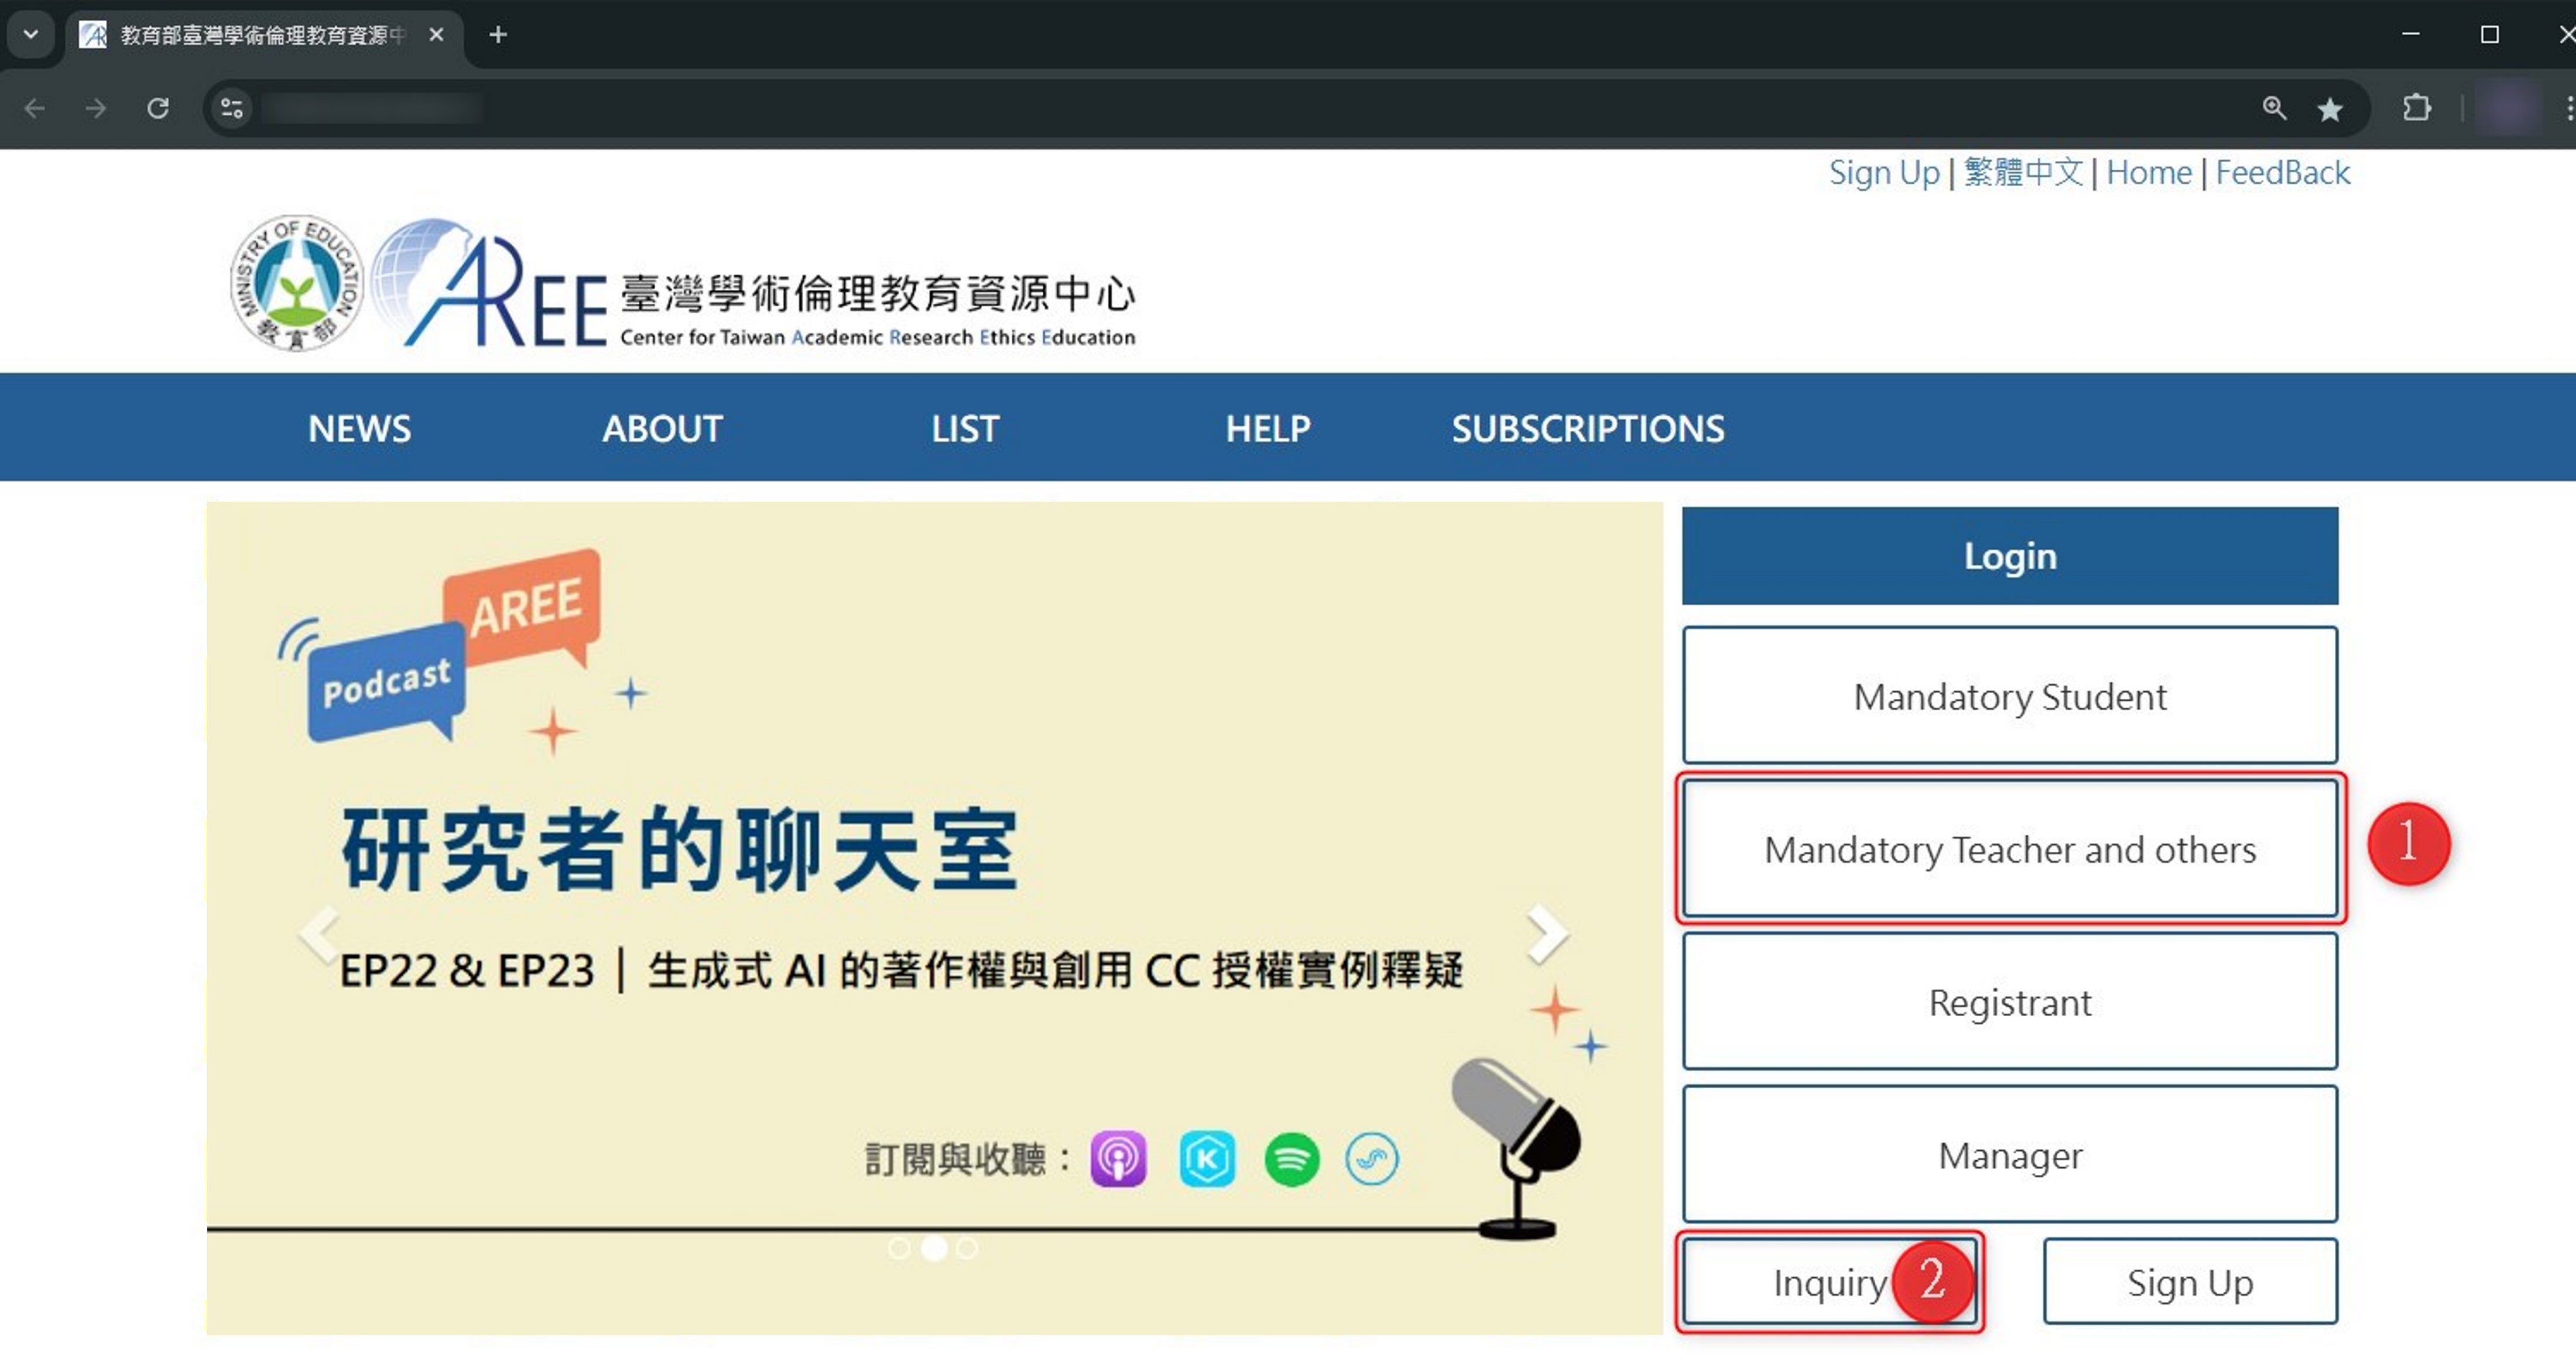Click the browser forward arrow
Image resolution: width=2576 pixels, height=1361 pixels.
96,108
